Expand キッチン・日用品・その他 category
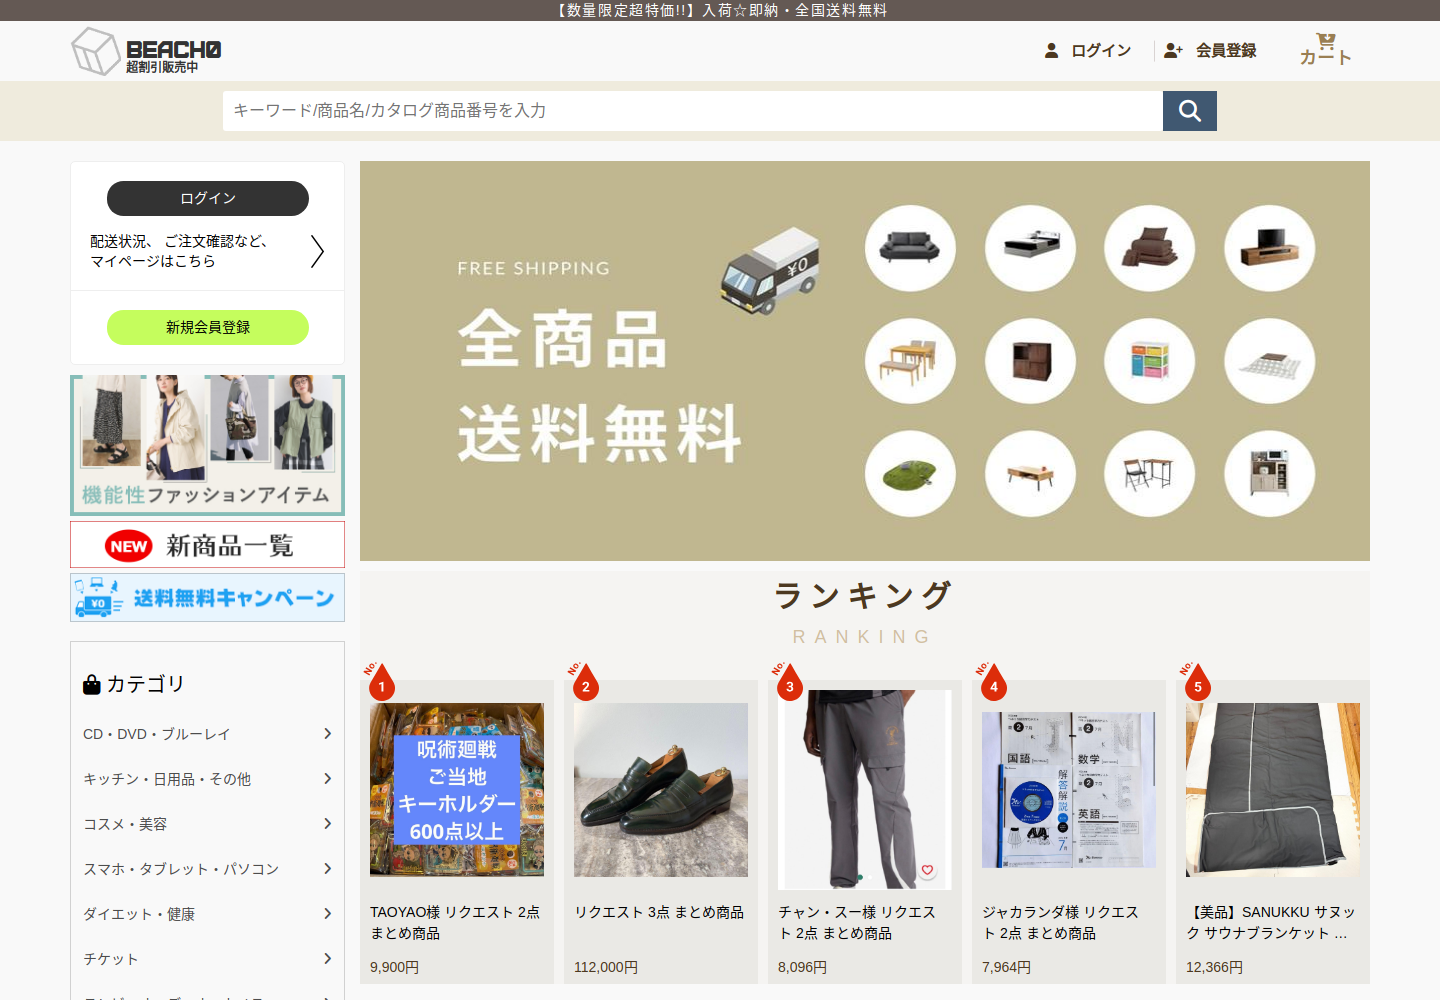The height and width of the screenshot is (1000, 1440). pos(208,779)
